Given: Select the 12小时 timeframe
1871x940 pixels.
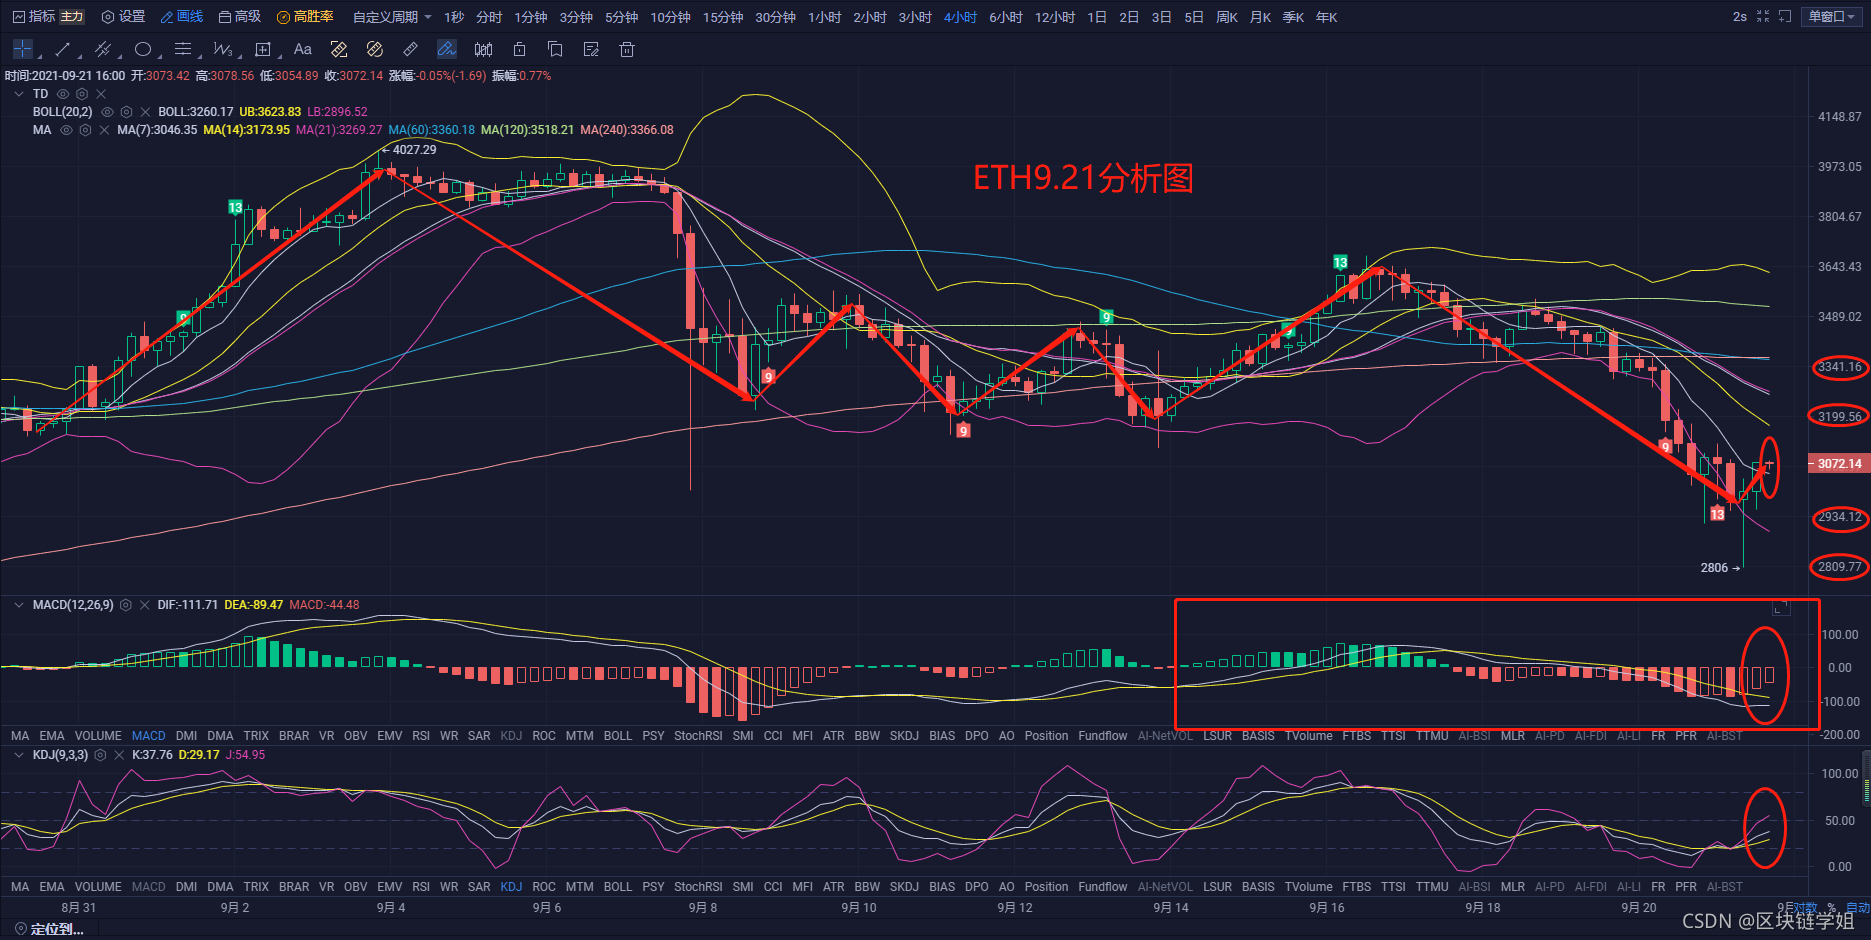Looking at the screenshot, I should click(1055, 17).
